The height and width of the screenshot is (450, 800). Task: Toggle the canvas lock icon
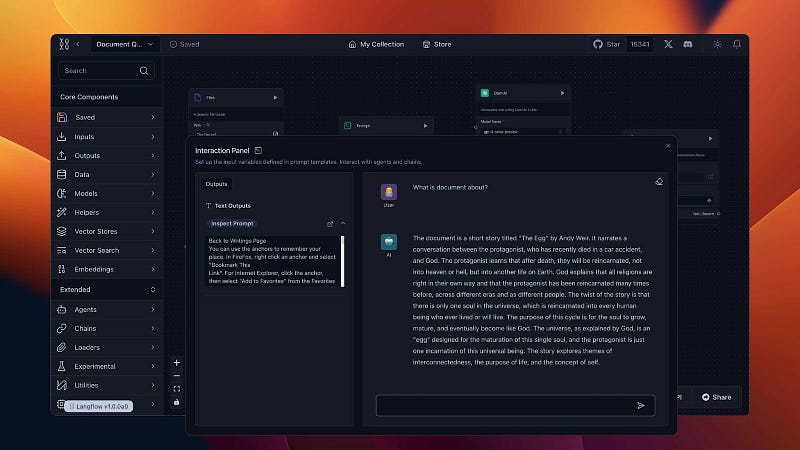coord(177,401)
